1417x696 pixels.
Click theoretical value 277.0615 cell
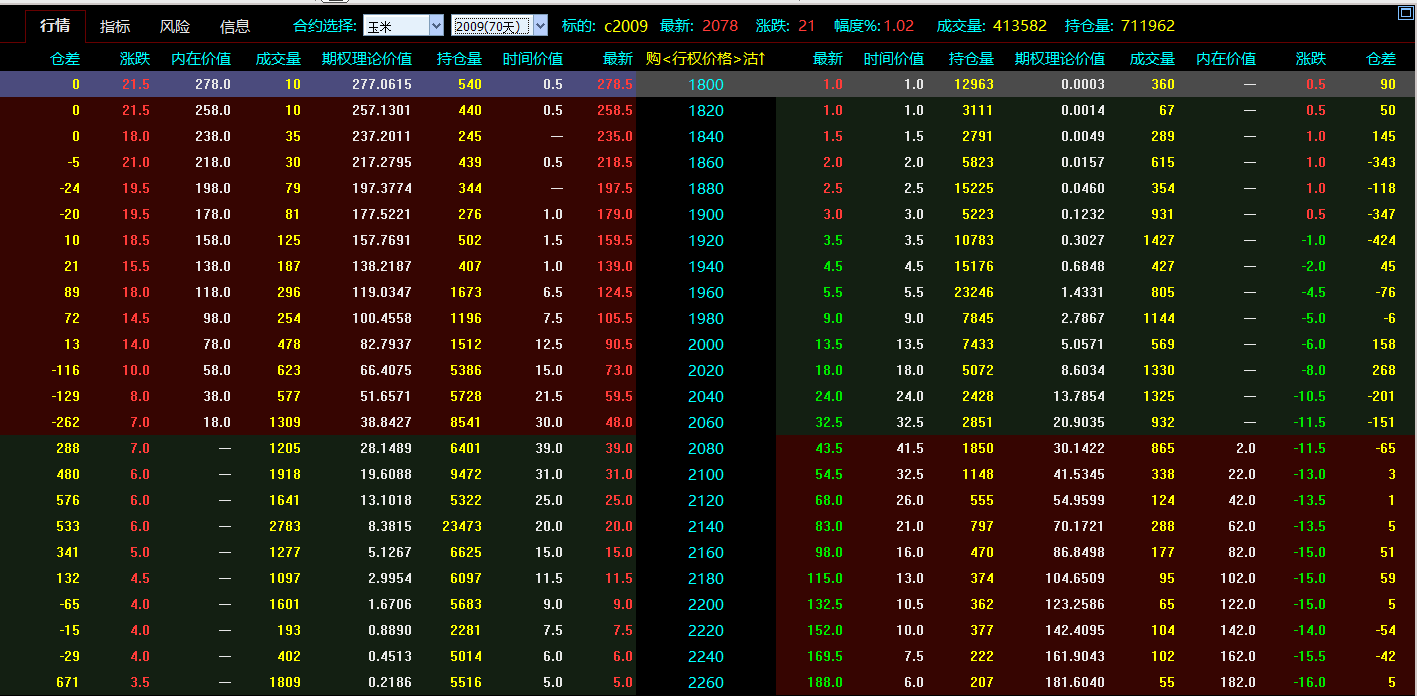coord(382,84)
